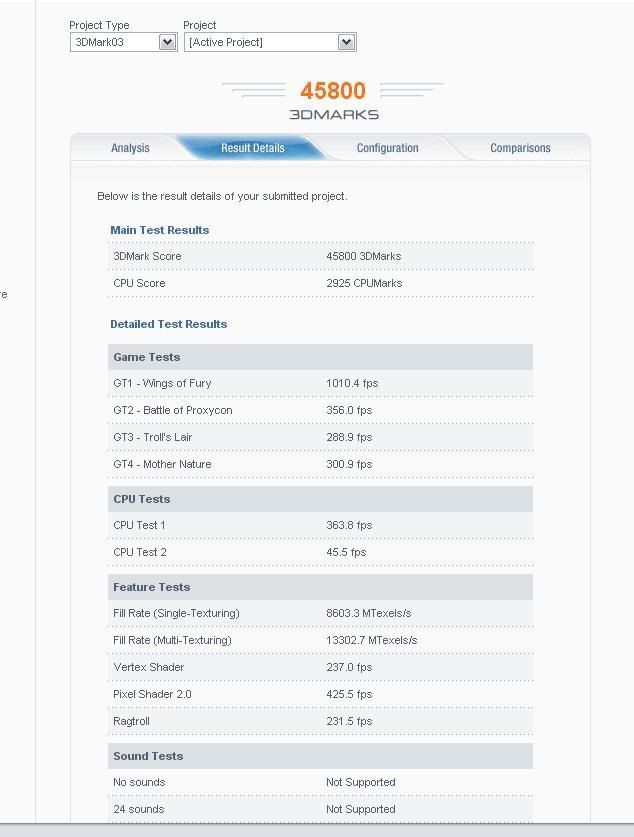Image resolution: width=634 pixels, height=837 pixels.
Task: Click the 8603.3 MTexels/s value
Action: [369, 613]
